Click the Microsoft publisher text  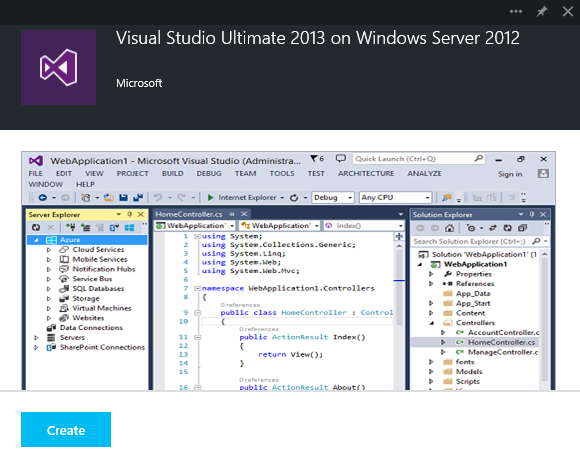tap(139, 83)
